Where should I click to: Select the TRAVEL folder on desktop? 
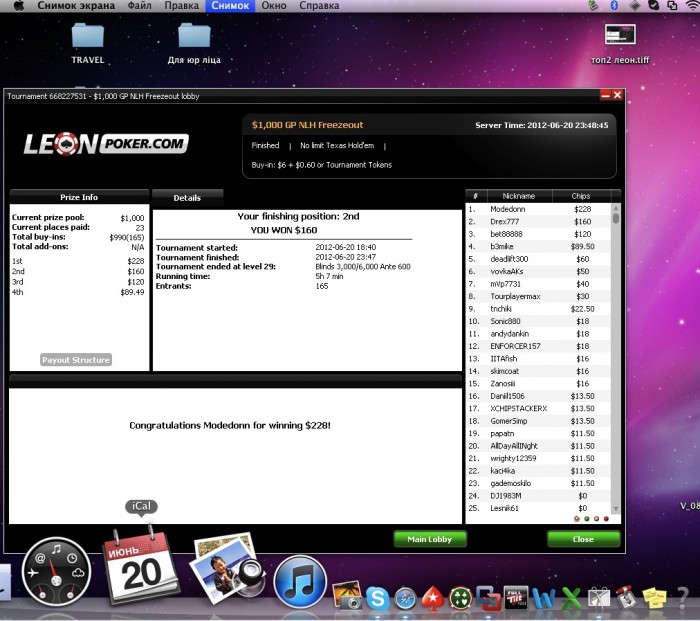88,43
